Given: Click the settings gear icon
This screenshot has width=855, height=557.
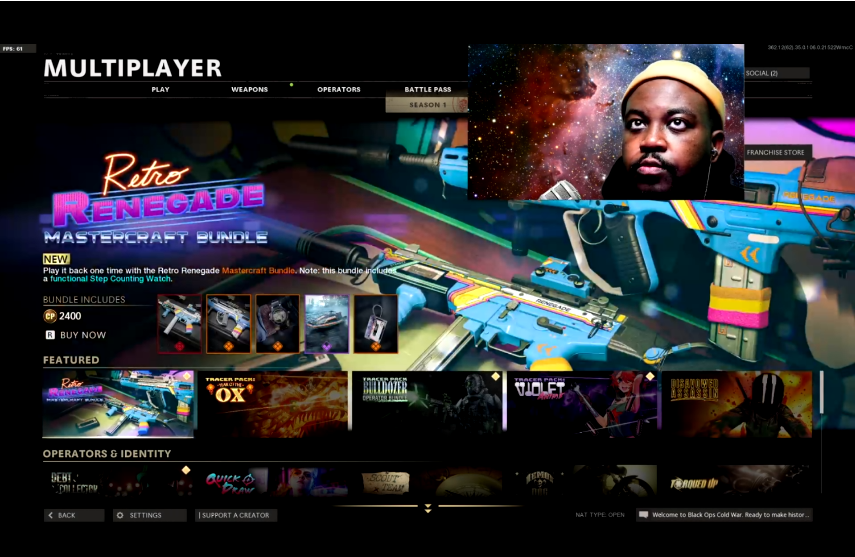Looking at the screenshot, I should pyautogui.click(x=120, y=515).
